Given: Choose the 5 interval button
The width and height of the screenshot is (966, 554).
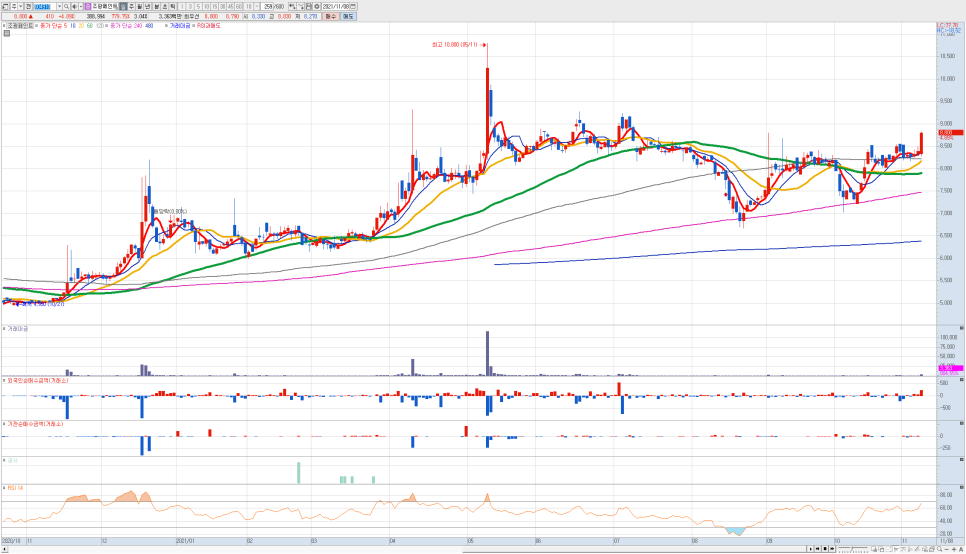Looking at the screenshot, I should click(x=198, y=6).
